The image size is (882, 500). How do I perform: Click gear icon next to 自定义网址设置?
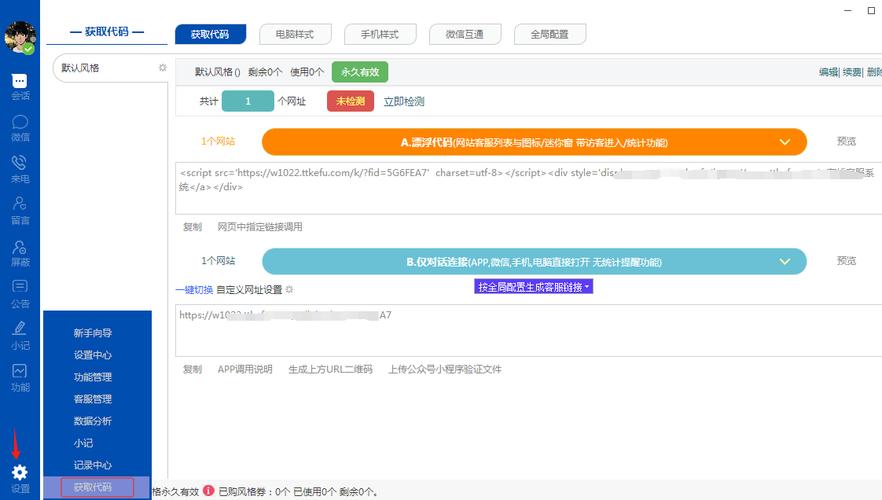point(289,289)
